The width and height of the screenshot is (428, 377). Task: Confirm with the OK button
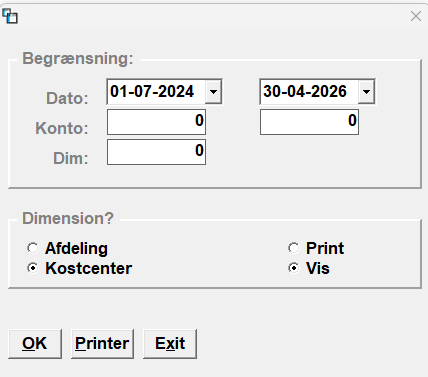pos(35,344)
